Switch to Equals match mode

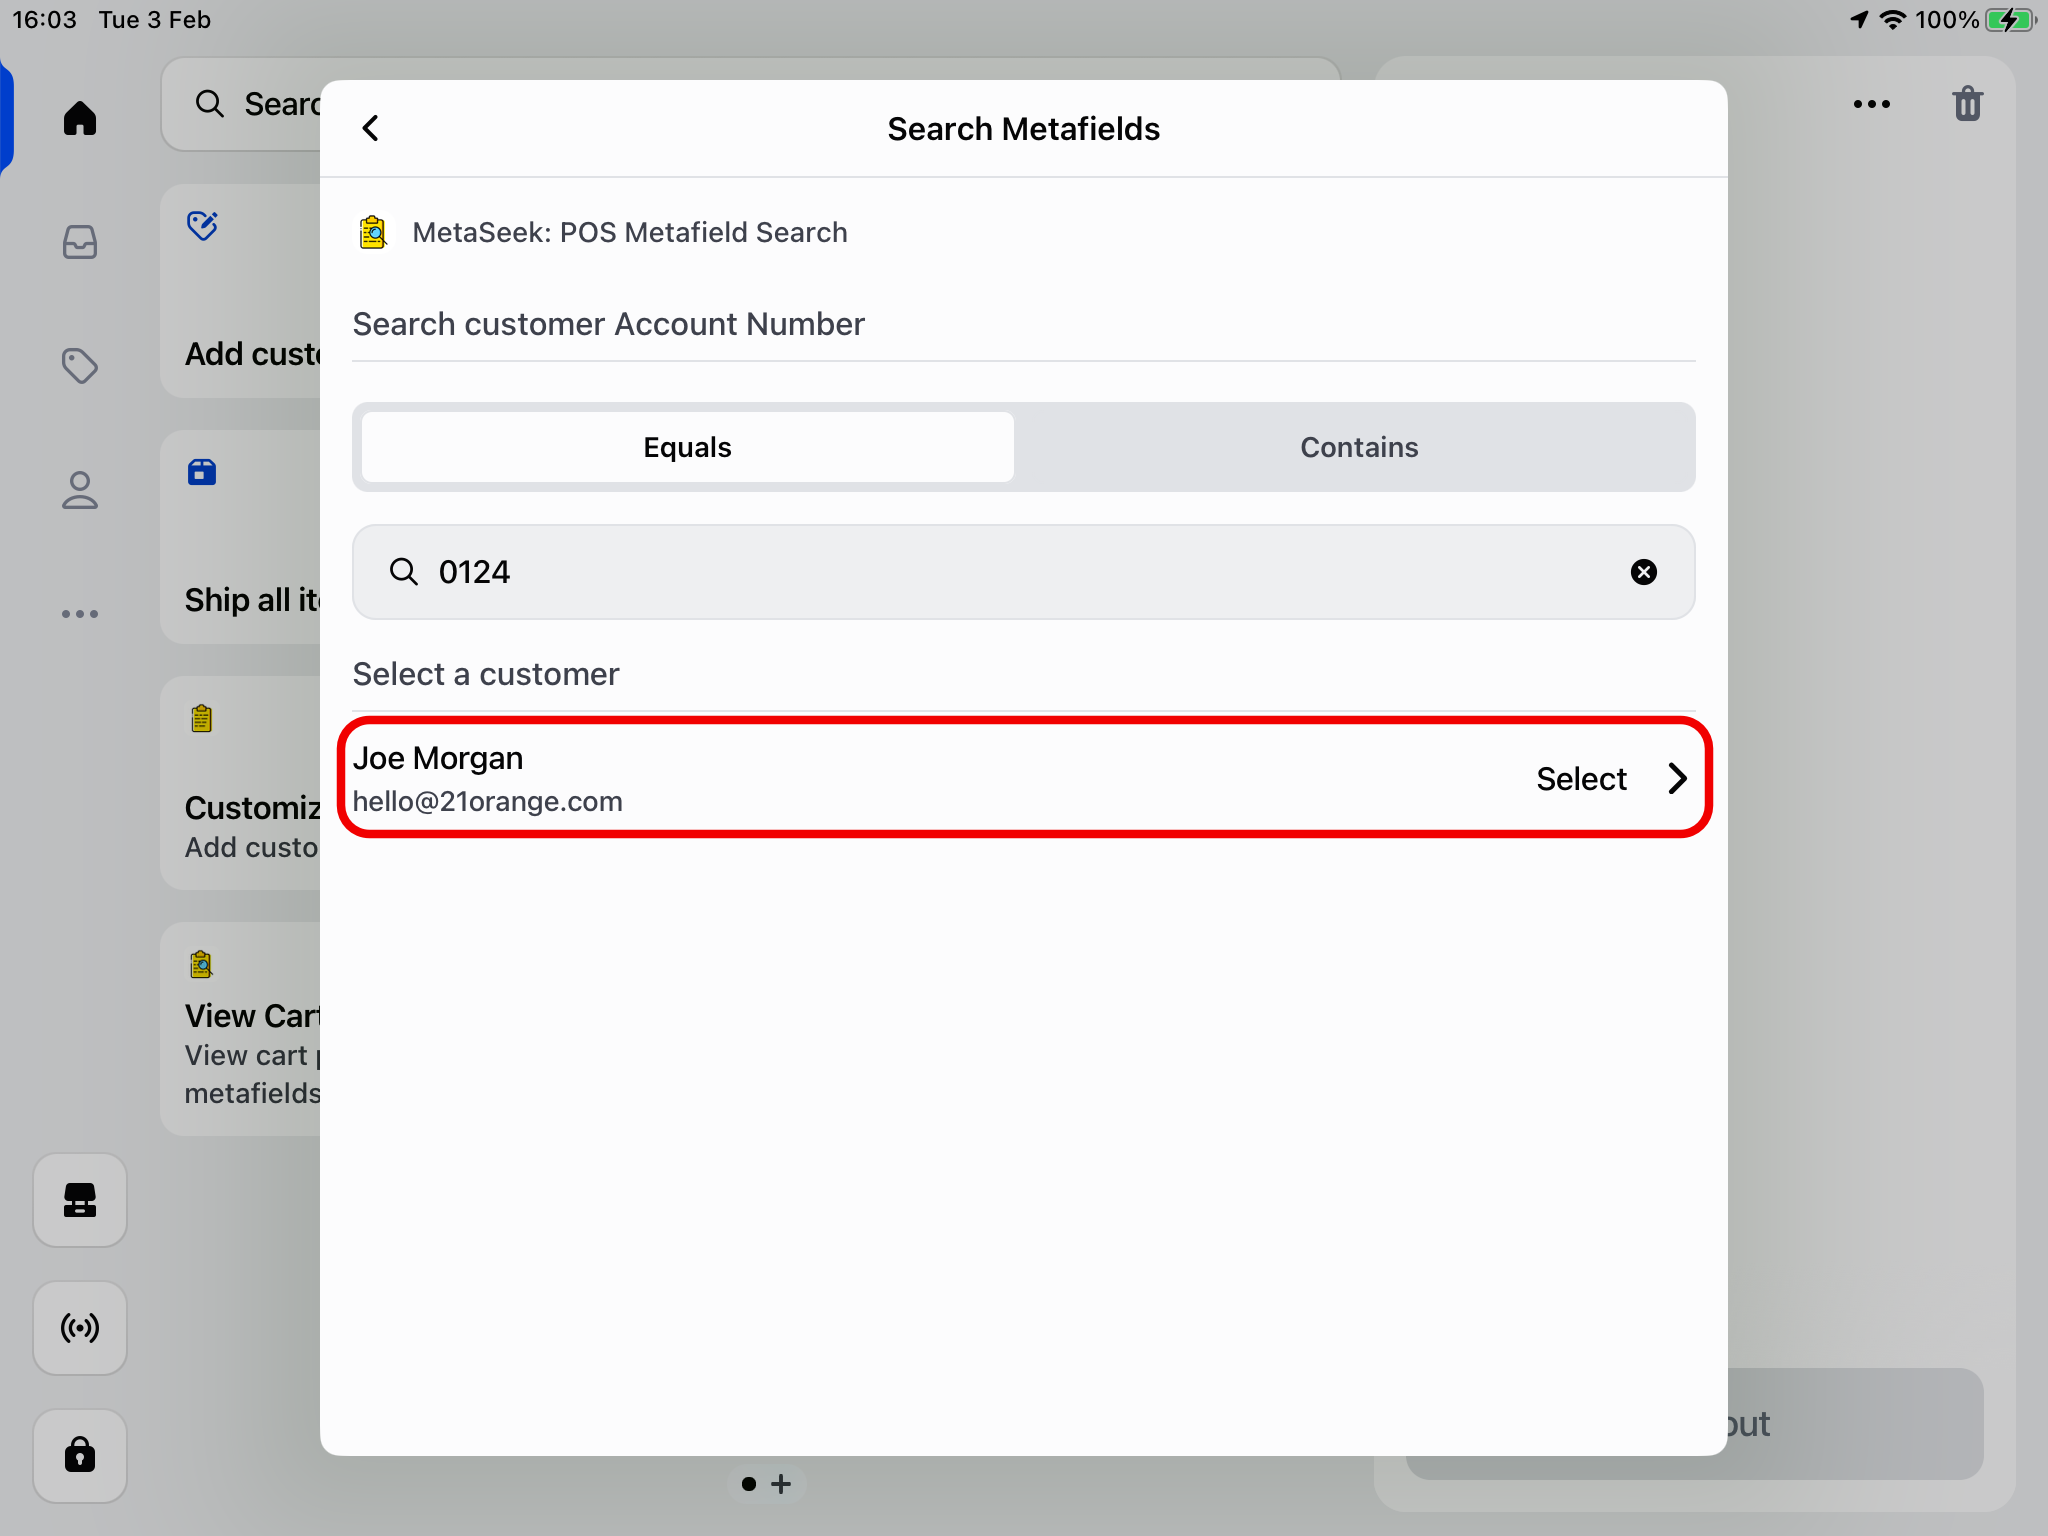point(688,447)
